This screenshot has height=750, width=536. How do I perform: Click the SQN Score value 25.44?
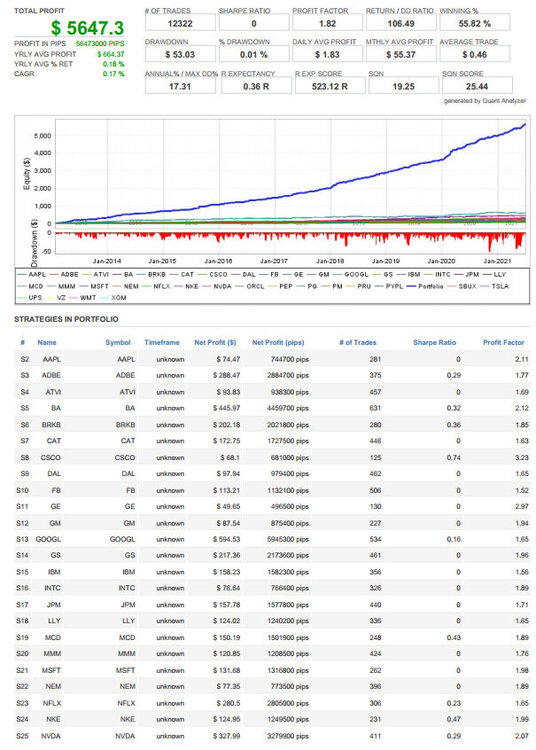coord(477,87)
